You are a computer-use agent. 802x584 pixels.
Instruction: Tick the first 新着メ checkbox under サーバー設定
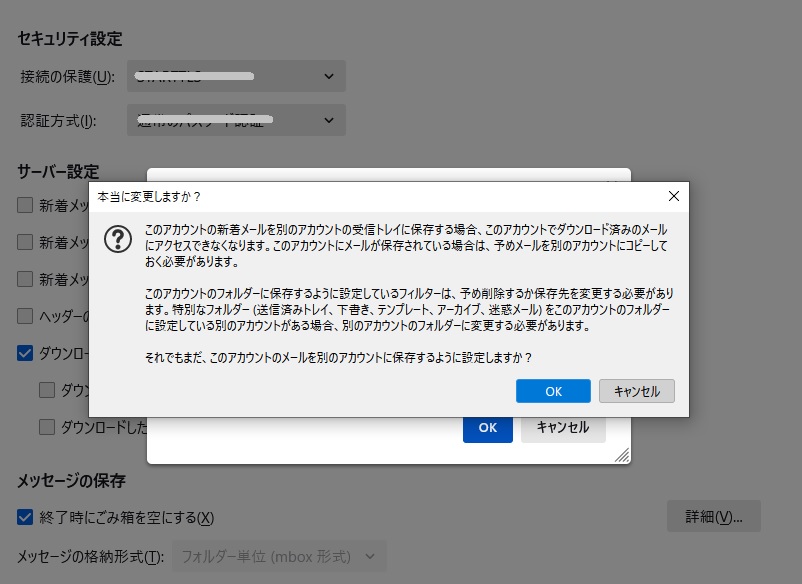pos(26,206)
